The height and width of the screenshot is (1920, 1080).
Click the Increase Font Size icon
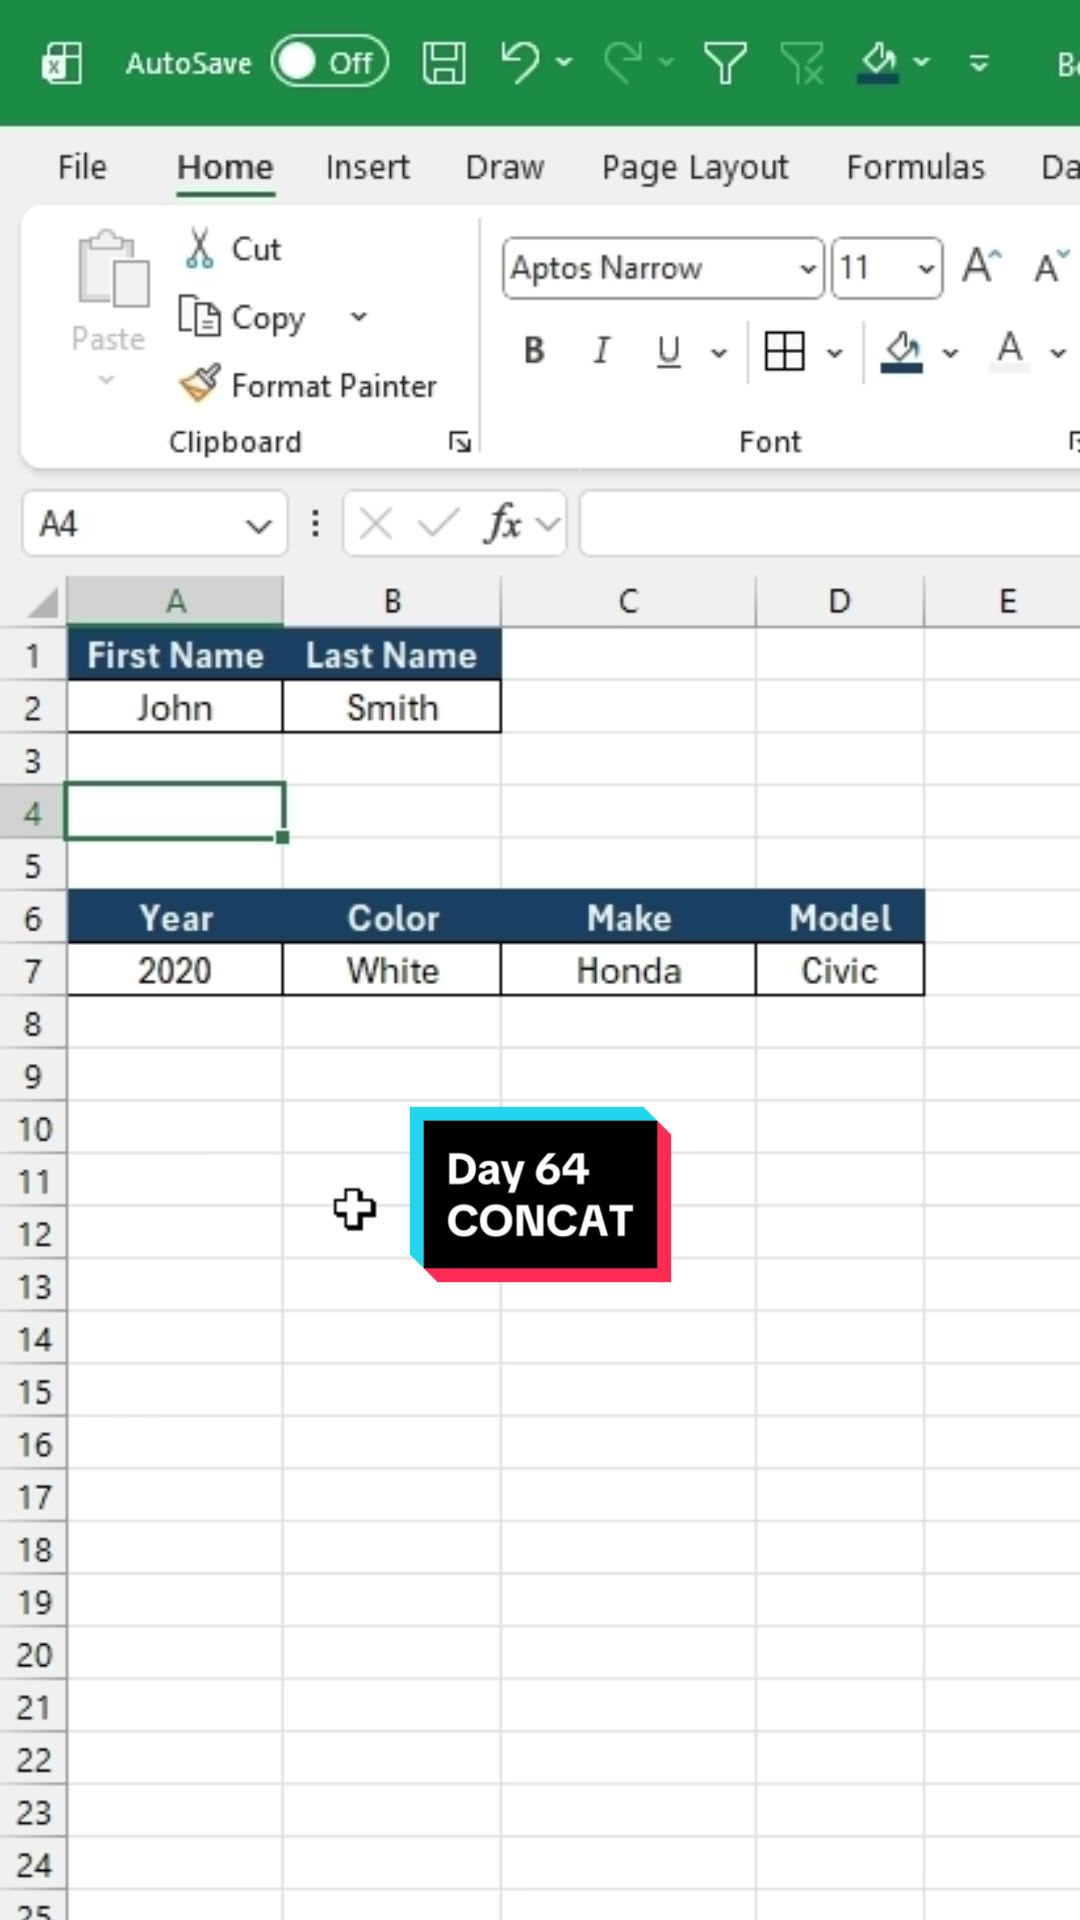pos(981,267)
